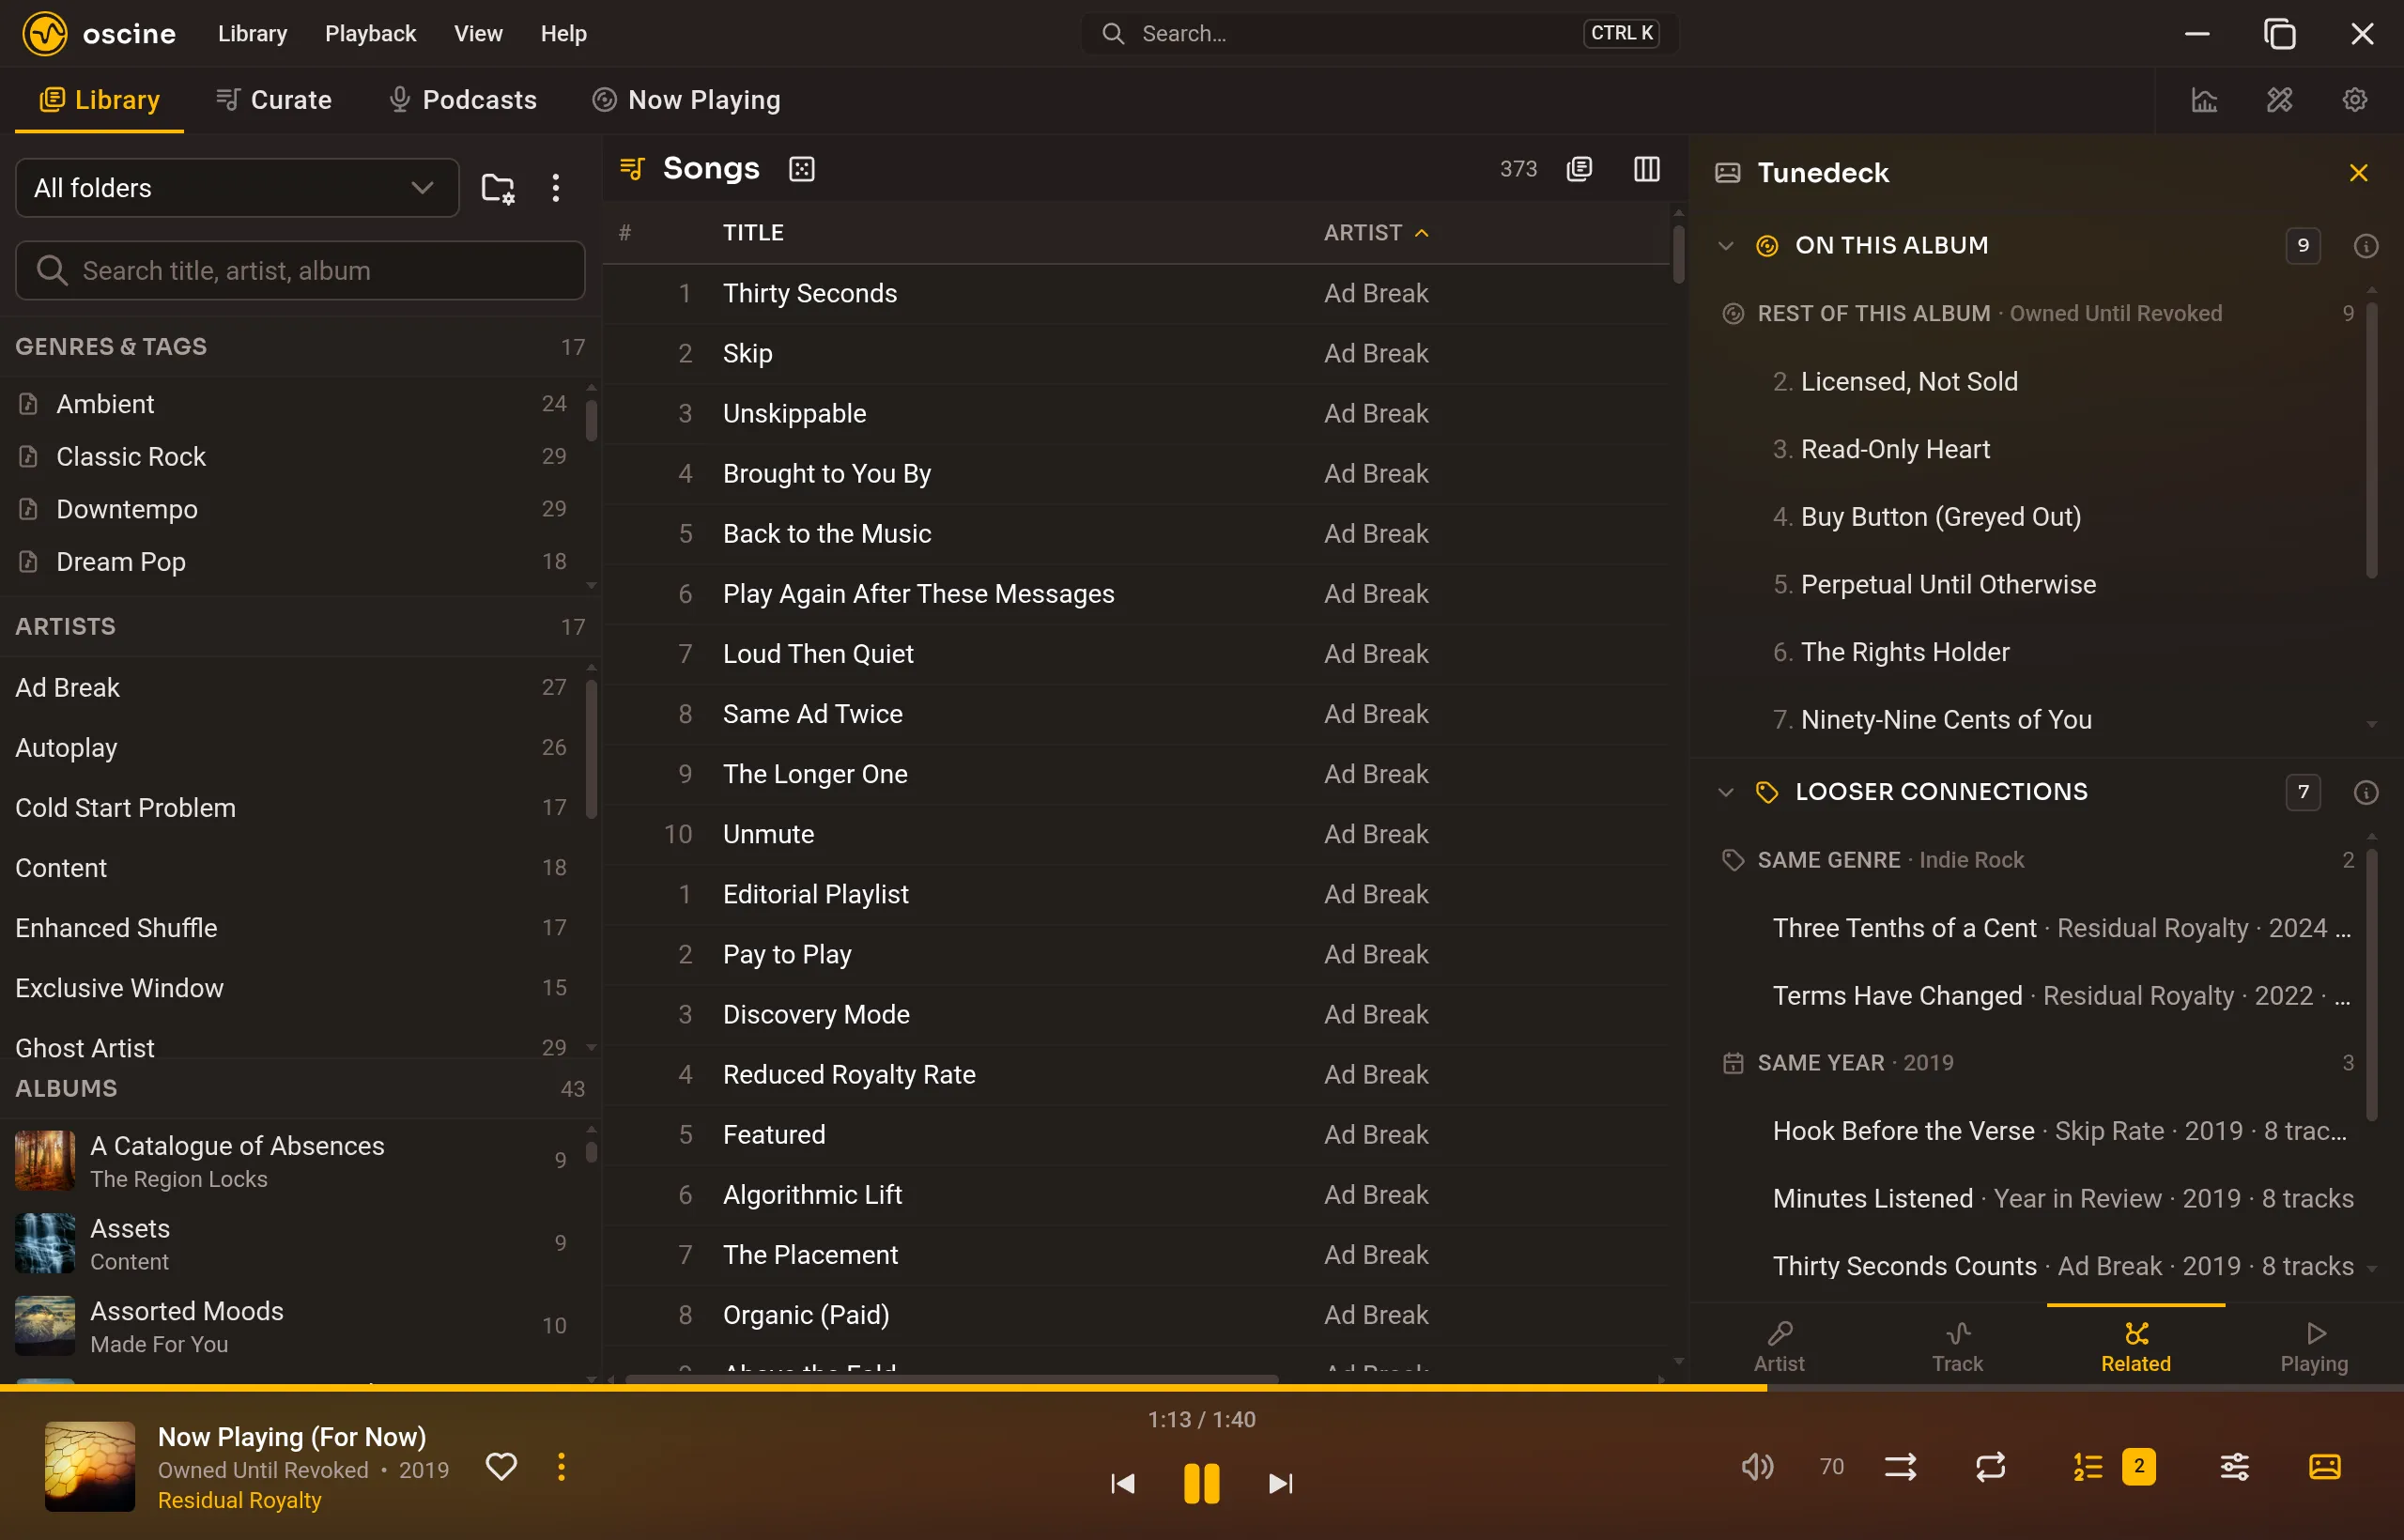2404x1540 pixels.
Task: Open the statistics chart icon
Action: click(2204, 100)
